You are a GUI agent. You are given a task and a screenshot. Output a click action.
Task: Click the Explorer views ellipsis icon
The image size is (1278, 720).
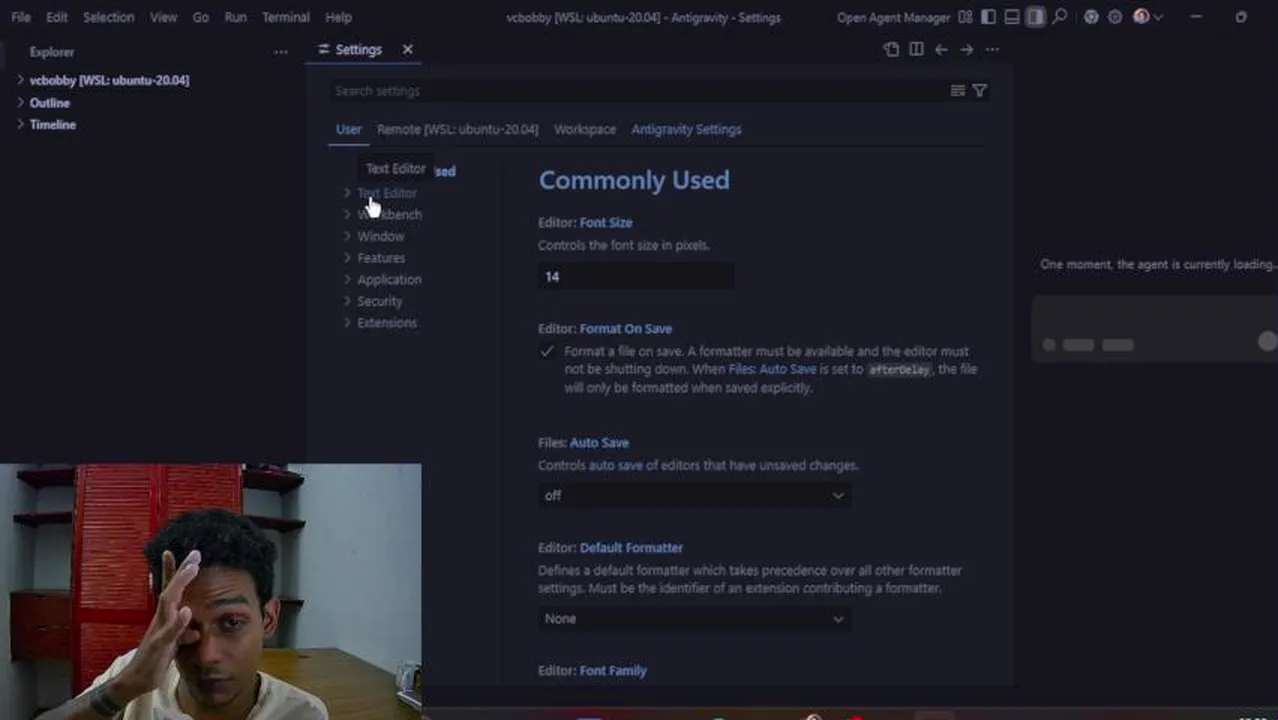(x=281, y=52)
